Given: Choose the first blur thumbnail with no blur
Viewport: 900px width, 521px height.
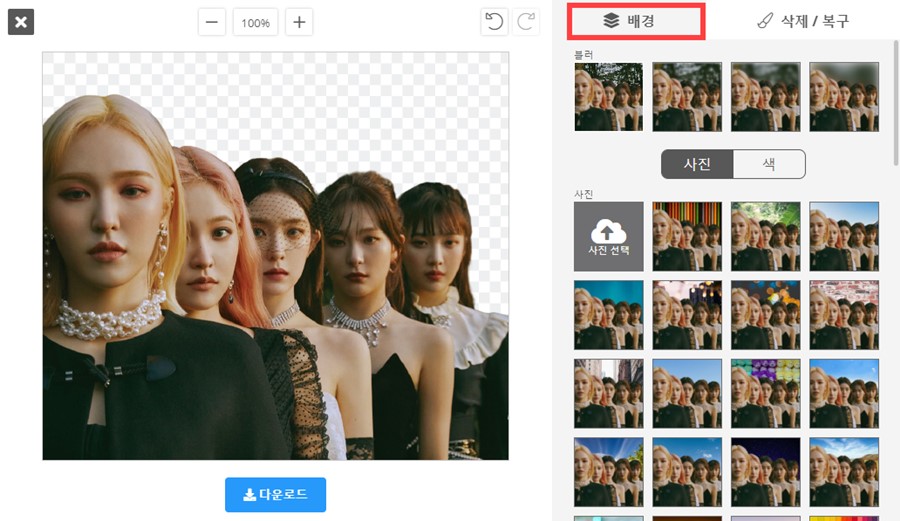Looking at the screenshot, I should point(609,97).
